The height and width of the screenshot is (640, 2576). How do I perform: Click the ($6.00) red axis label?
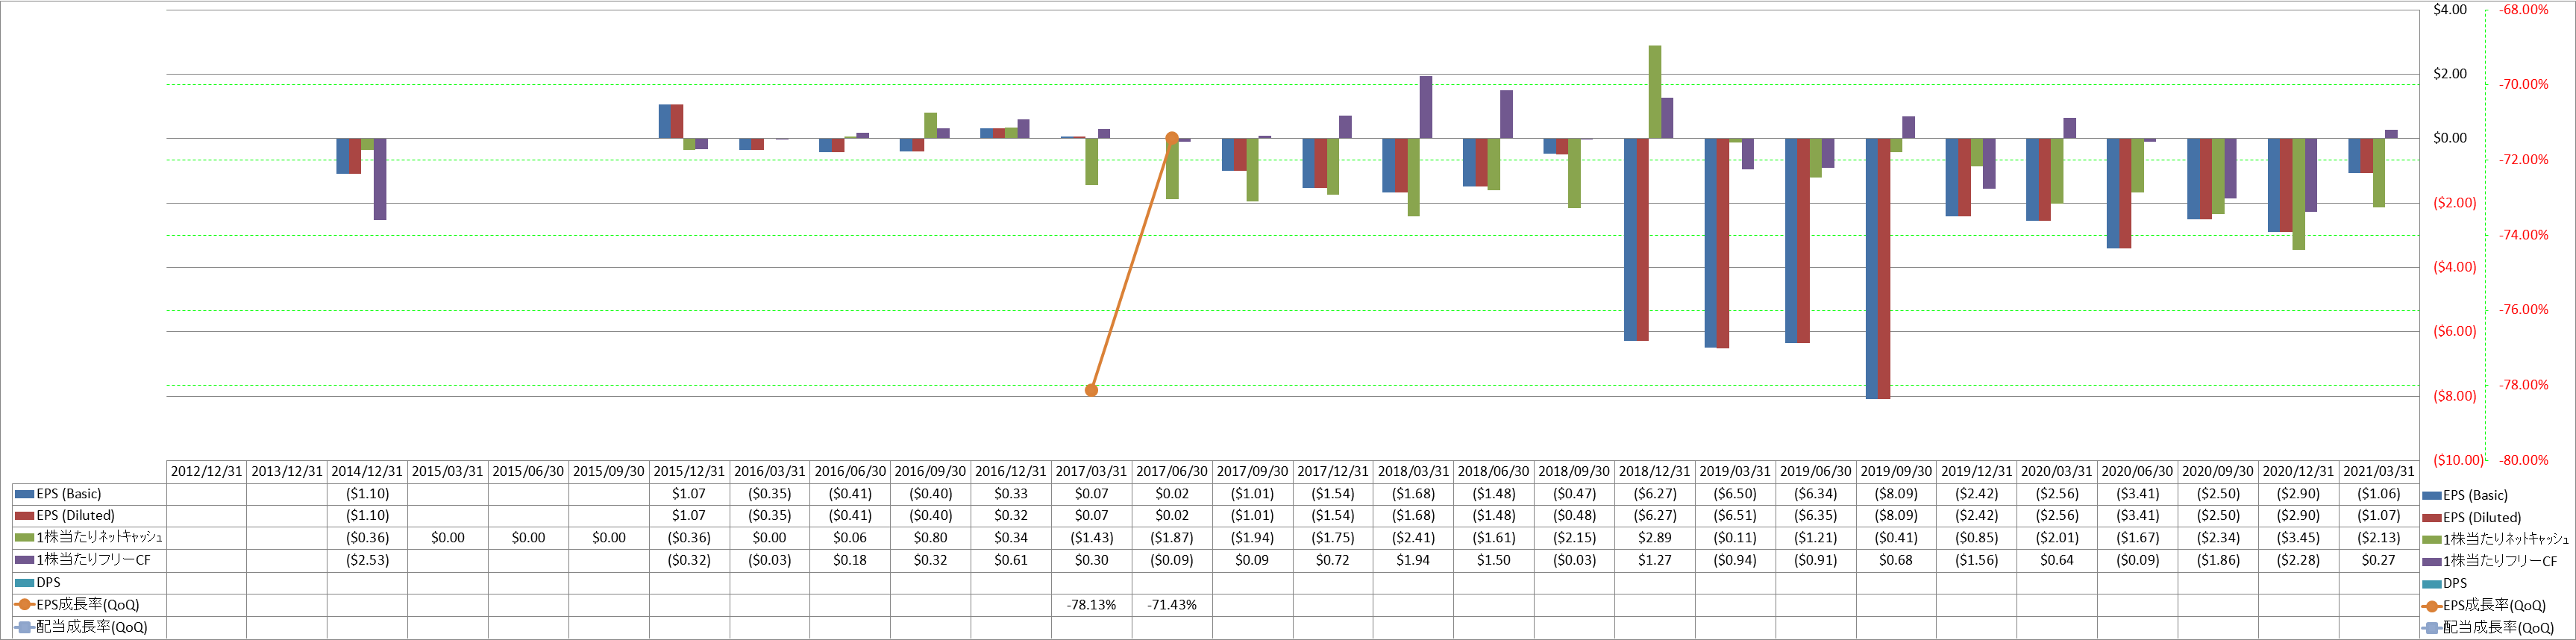(x=2455, y=332)
